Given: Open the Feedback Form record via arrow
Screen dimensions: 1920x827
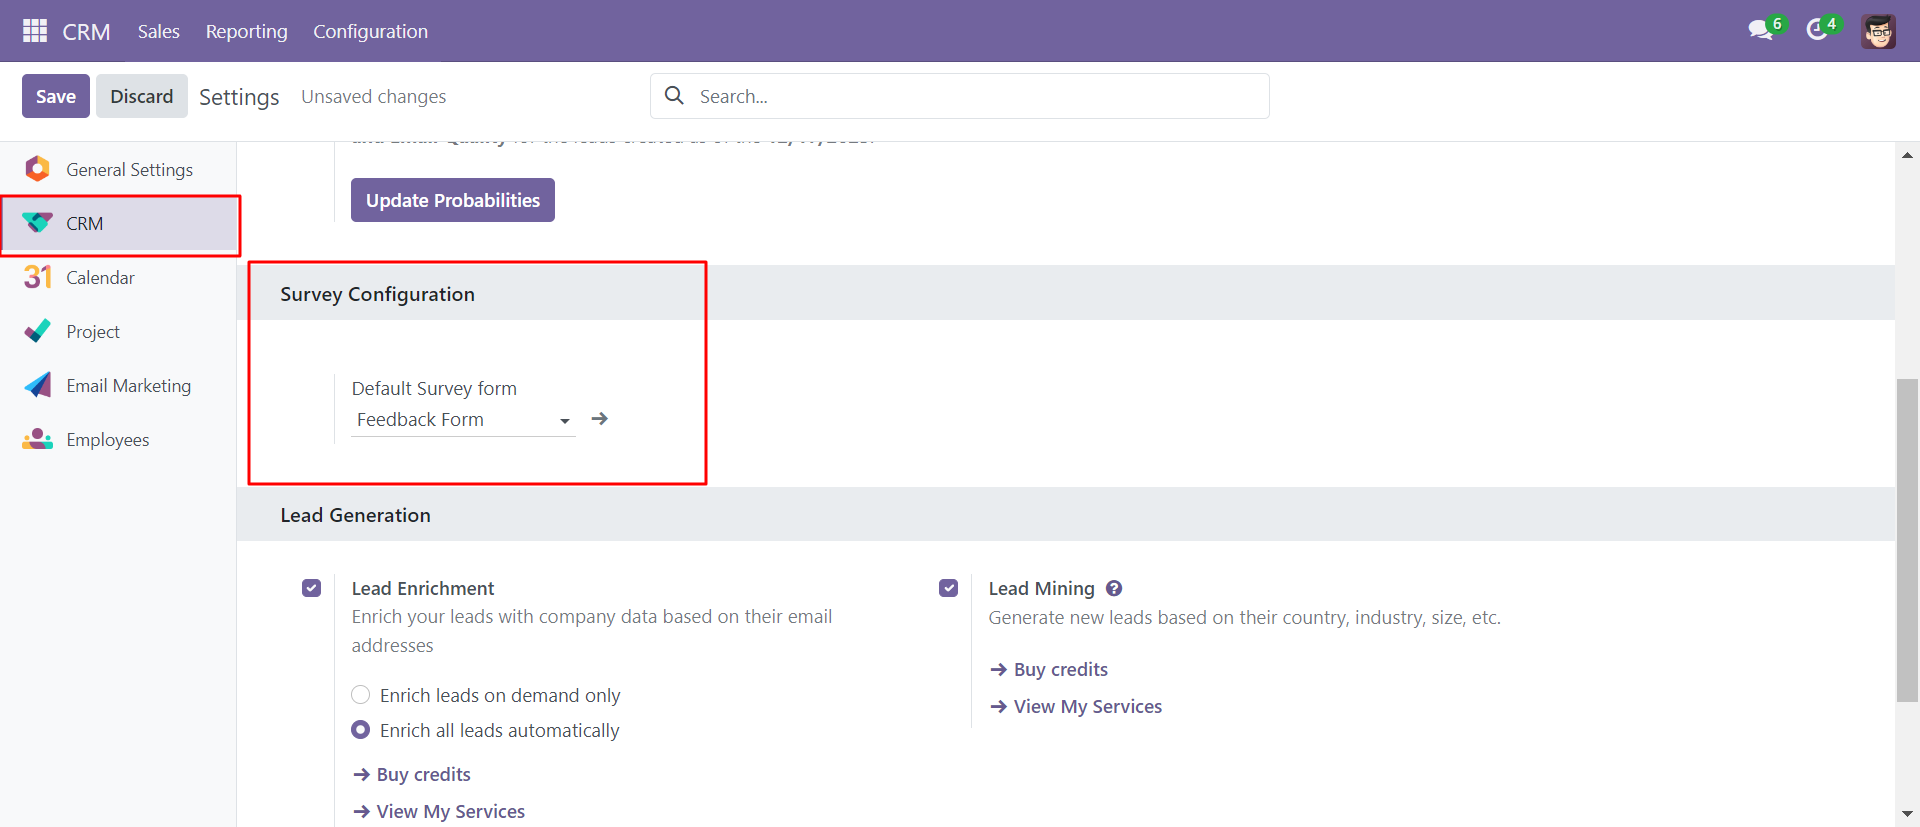Looking at the screenshot, I should [600, 419].
